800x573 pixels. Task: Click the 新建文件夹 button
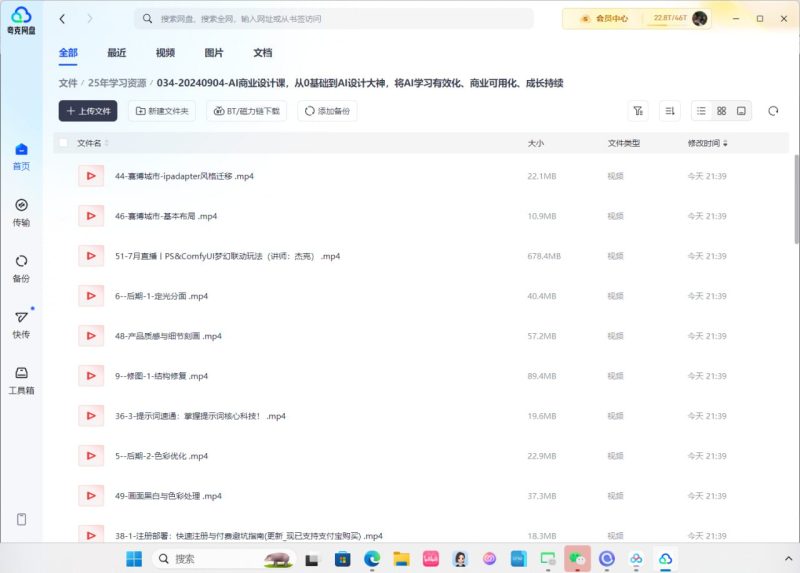162,111
